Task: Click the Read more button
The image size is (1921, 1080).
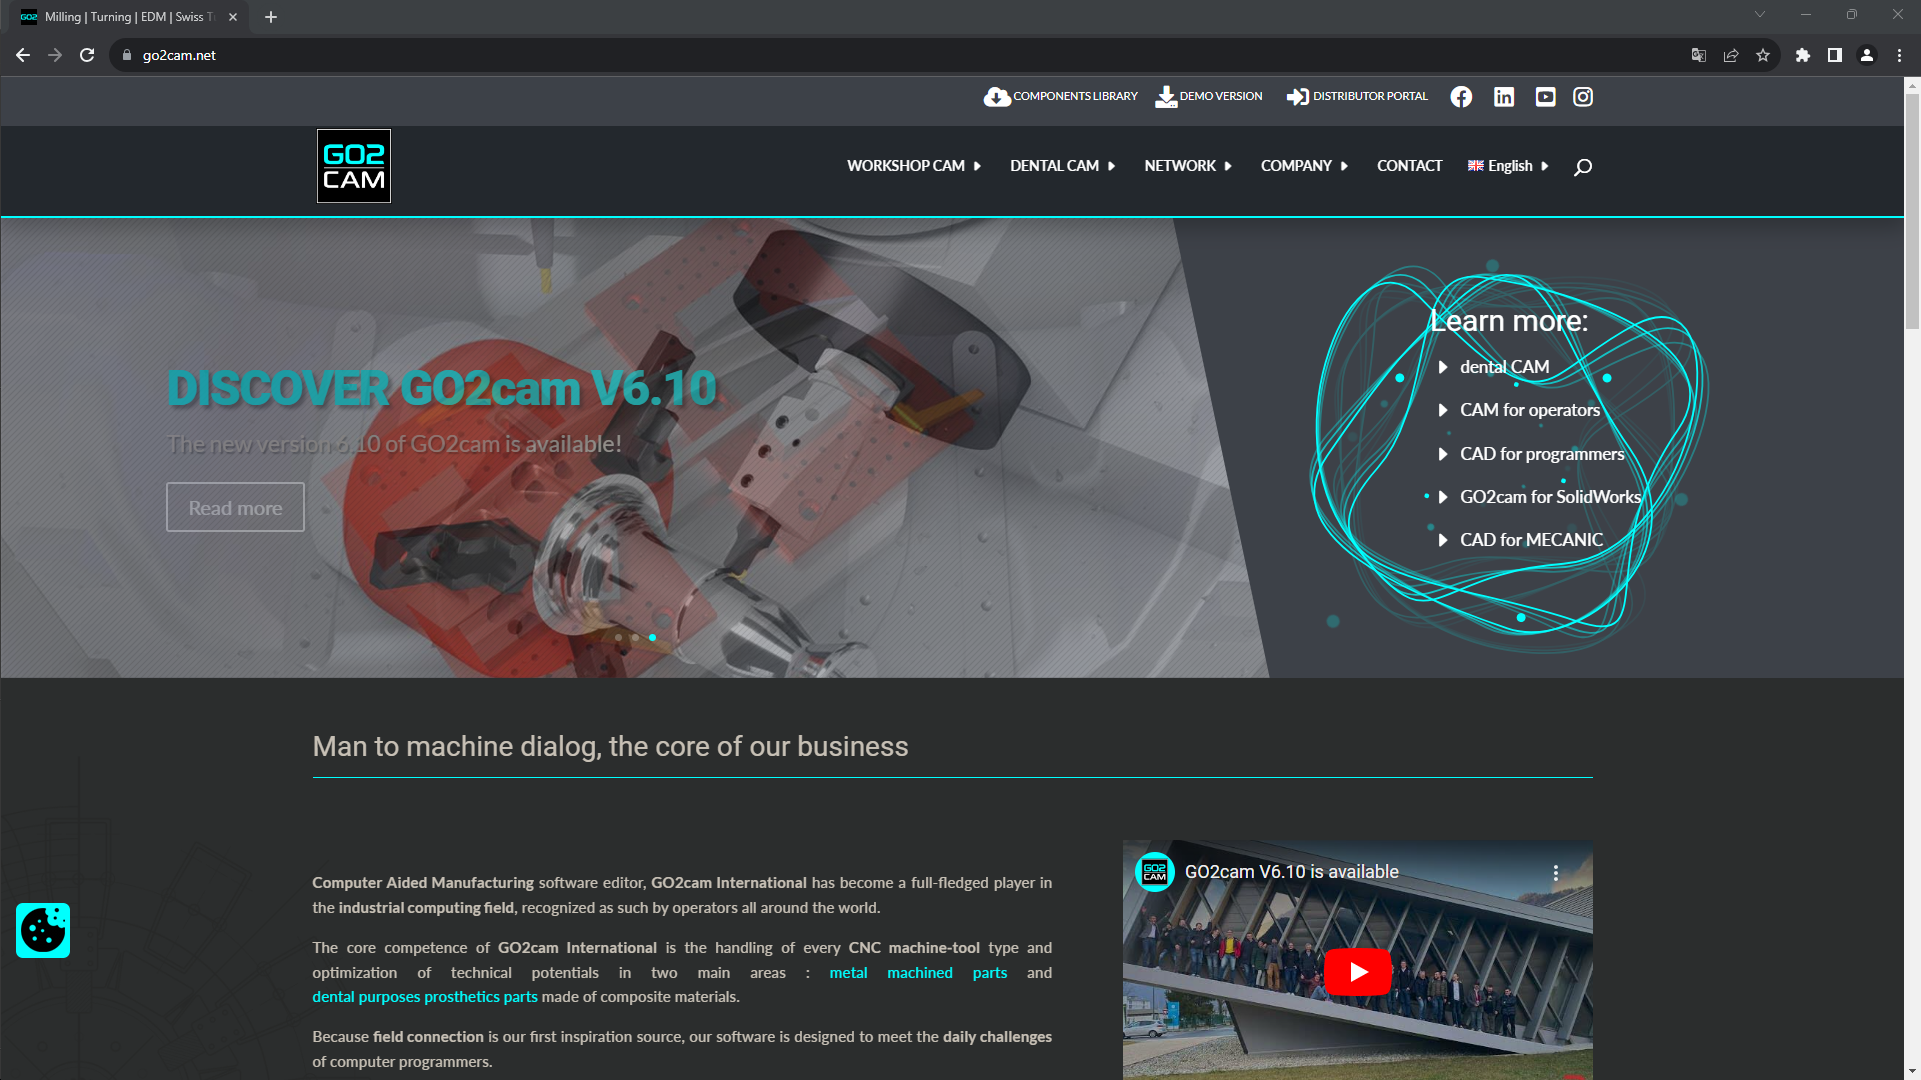Action: [234, 507]
